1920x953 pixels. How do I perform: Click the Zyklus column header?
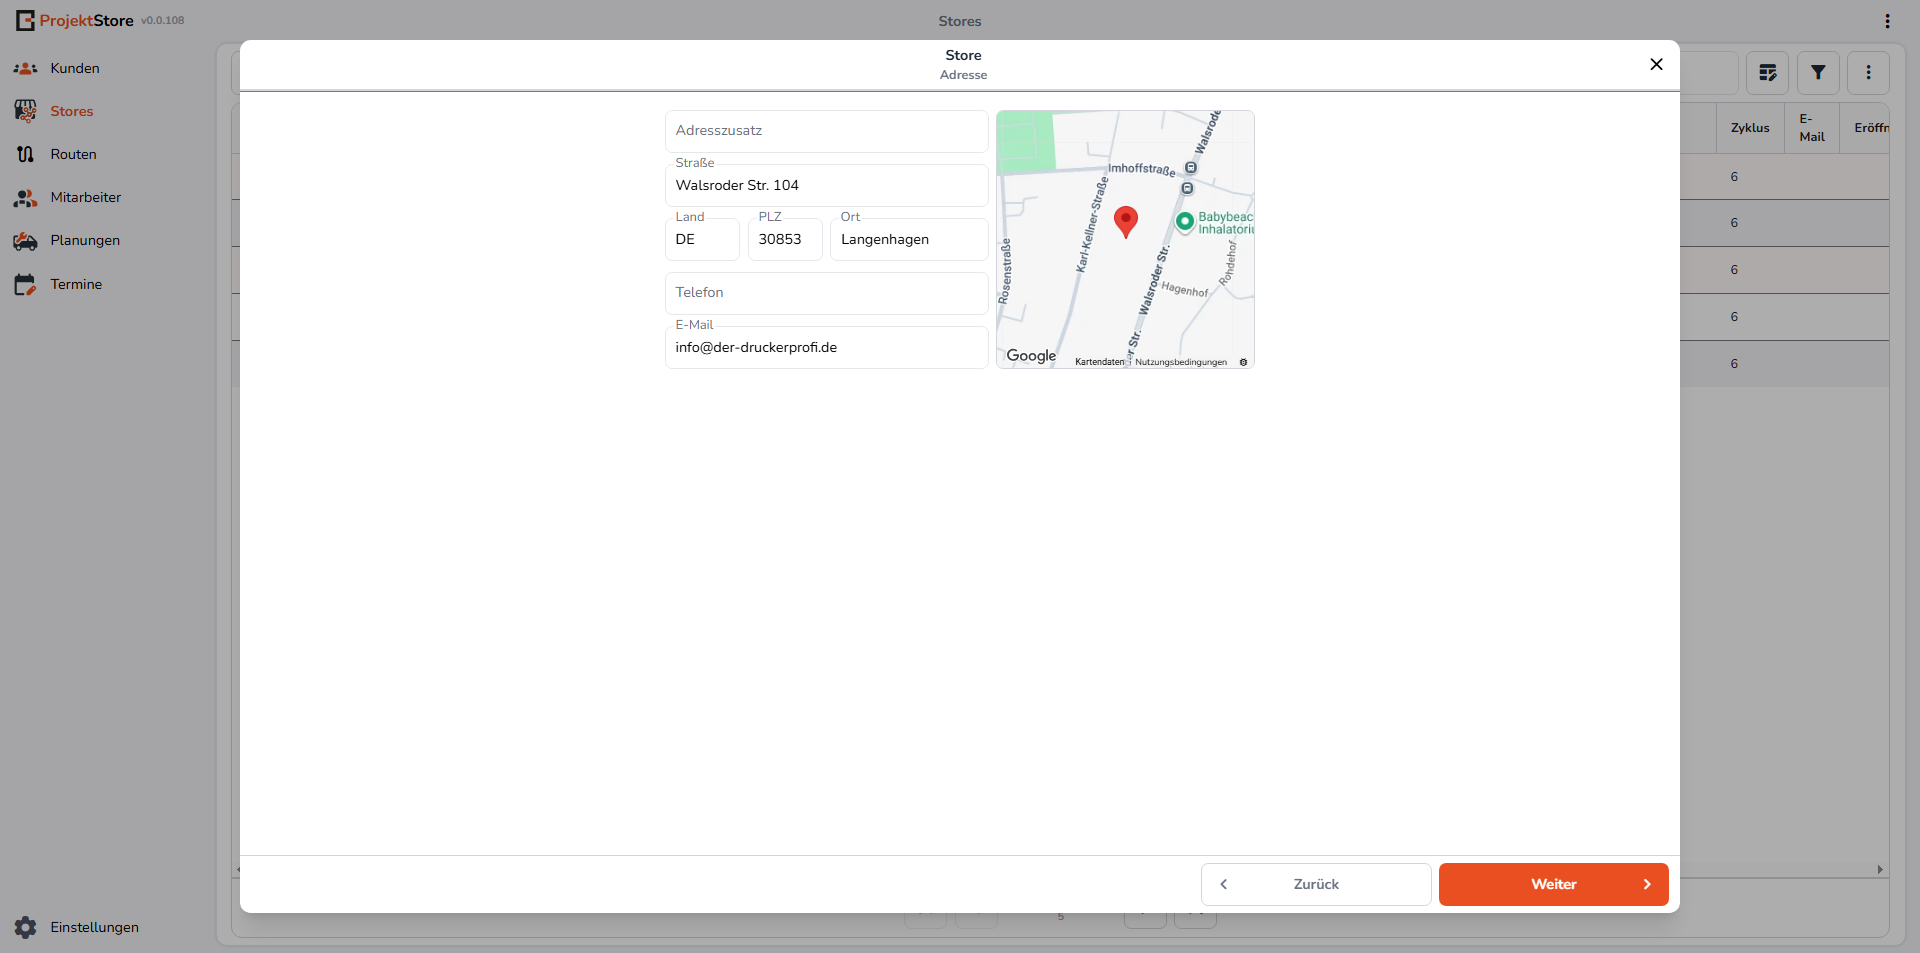tap(1750, 128)
